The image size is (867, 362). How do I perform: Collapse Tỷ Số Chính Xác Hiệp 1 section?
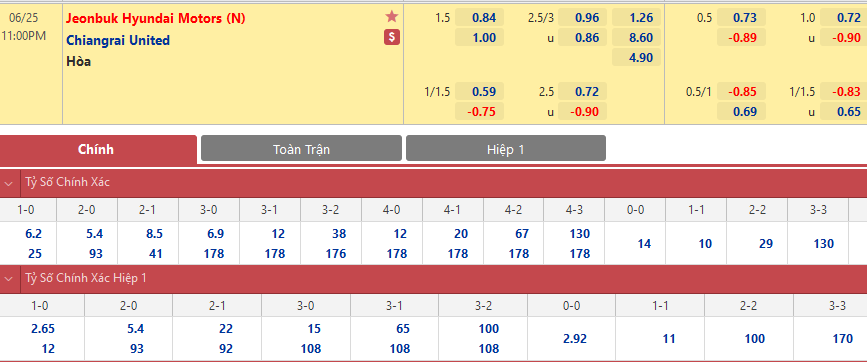point(9,279)
